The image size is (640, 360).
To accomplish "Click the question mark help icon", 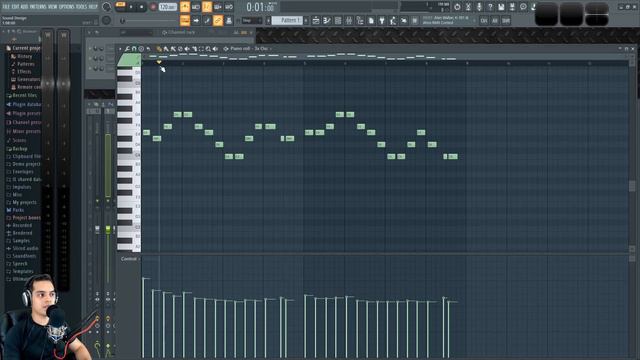I will click(490, 7).
